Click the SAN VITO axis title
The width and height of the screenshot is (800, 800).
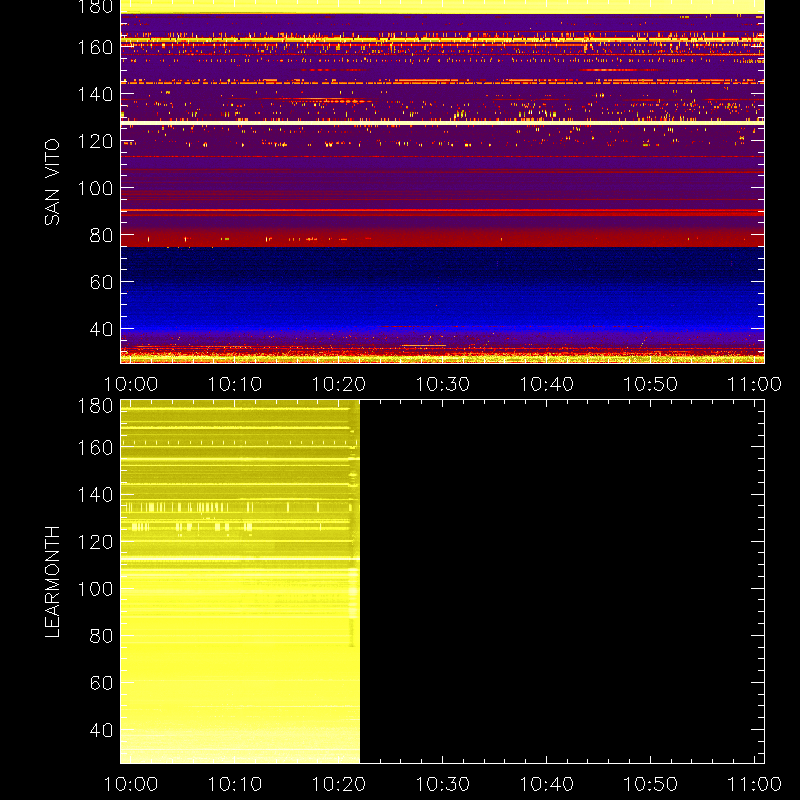52,182
